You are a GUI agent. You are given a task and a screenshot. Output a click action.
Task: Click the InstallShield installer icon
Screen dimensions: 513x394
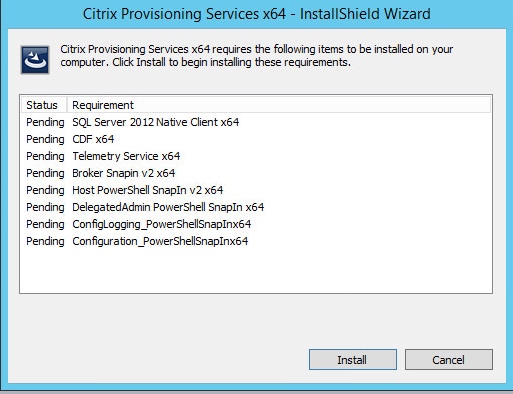pos(35,60)
